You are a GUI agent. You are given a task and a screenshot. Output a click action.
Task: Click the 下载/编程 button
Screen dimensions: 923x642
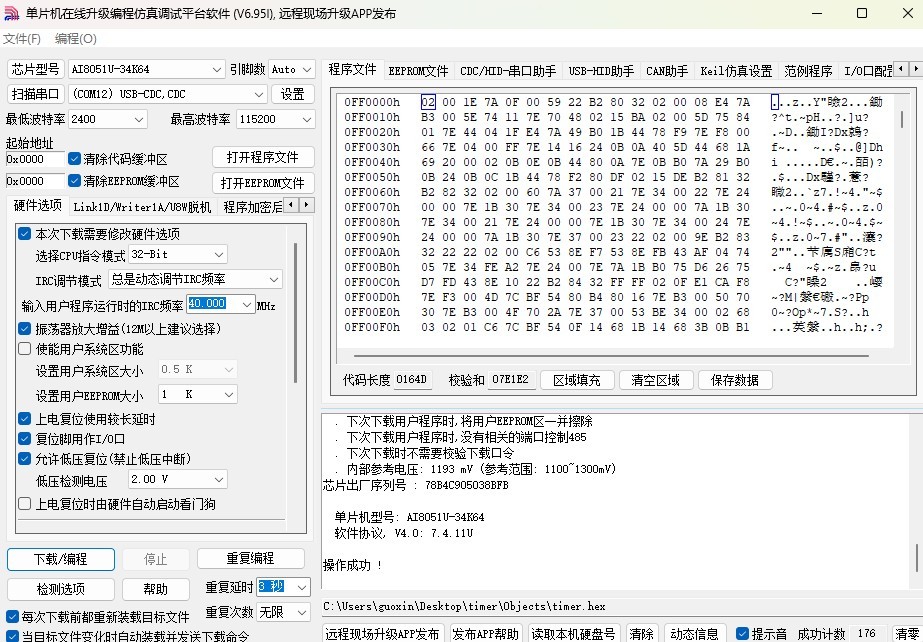click(x=61, y=559)
